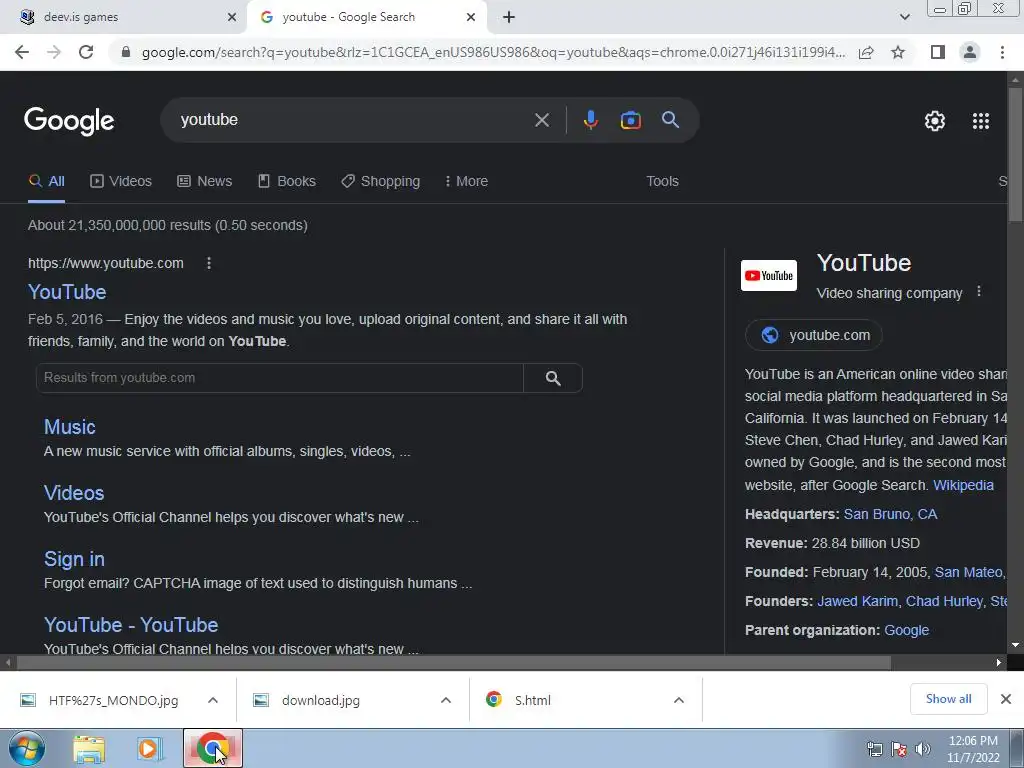Submit search with magnifier icon
This screenshot has width=1024, height=768.
[x=670, y=120]
